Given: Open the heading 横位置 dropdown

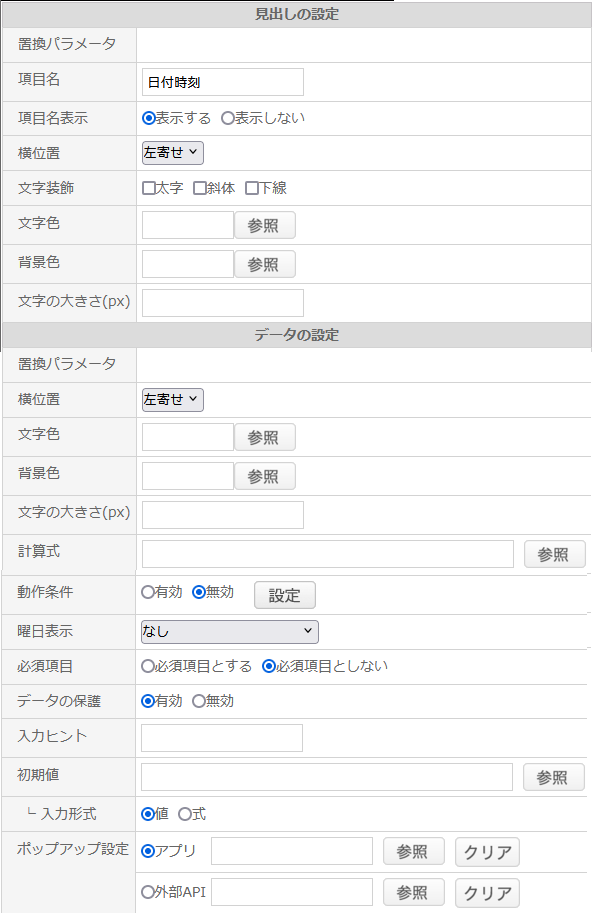Looking at the screenshot, I should pos(173,153).
